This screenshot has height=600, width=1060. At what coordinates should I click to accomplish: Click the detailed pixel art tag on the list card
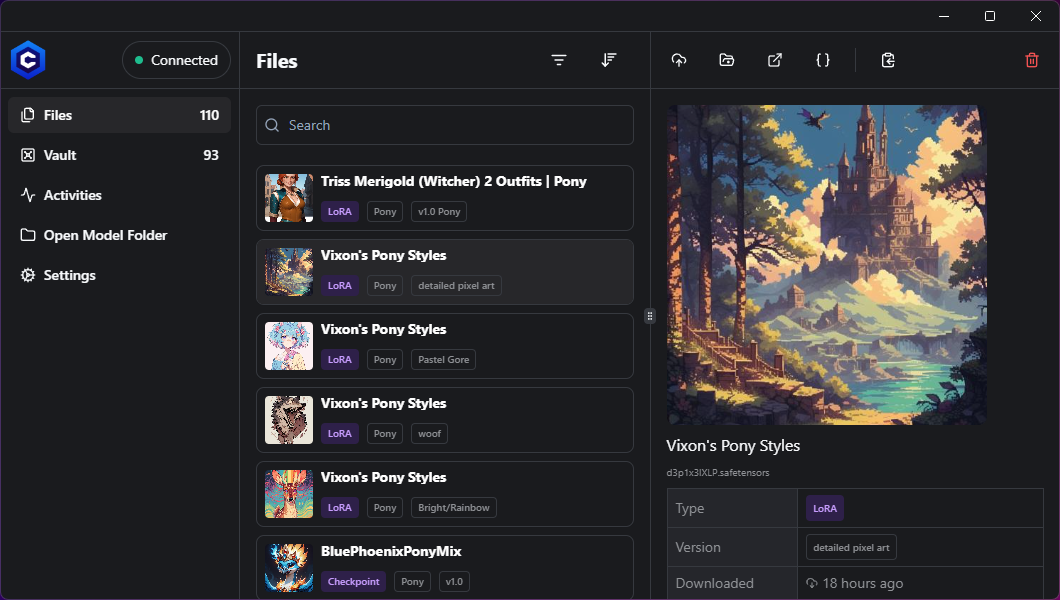456,286
